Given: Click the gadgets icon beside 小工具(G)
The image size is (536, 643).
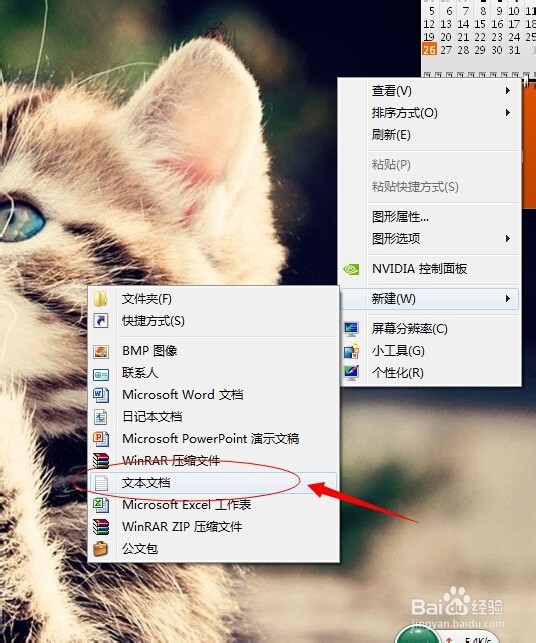Looking at the screenshot, I should tap(351, 351).
